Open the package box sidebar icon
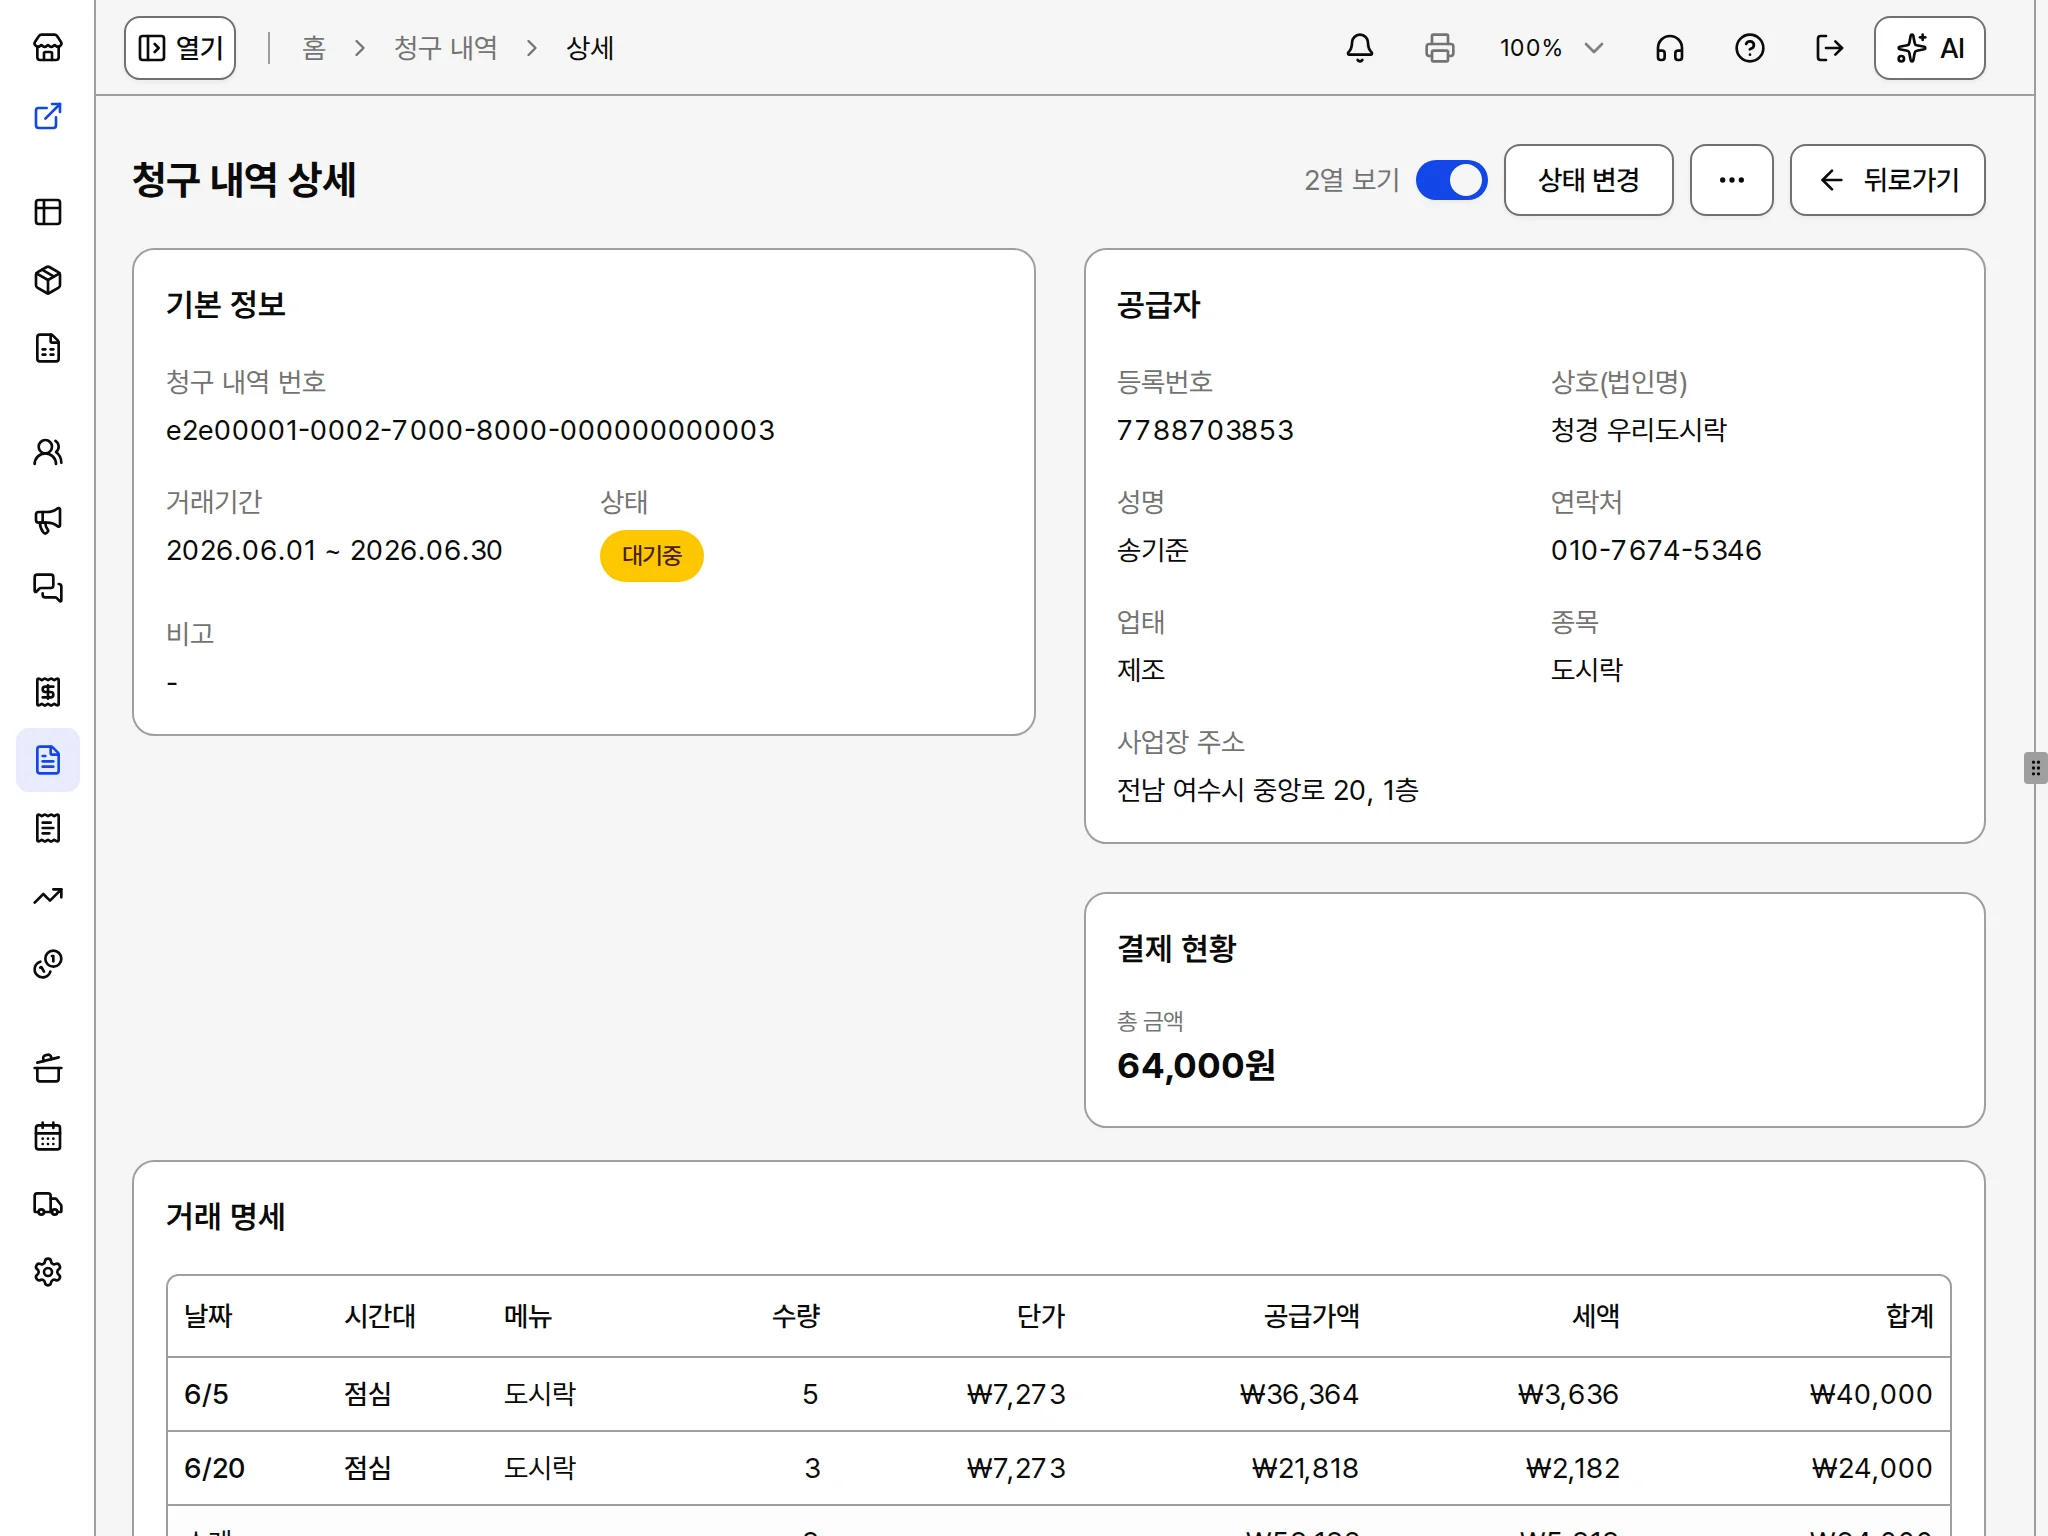2048x1536 pixels. pyautogui.click(x=48, y=280)
